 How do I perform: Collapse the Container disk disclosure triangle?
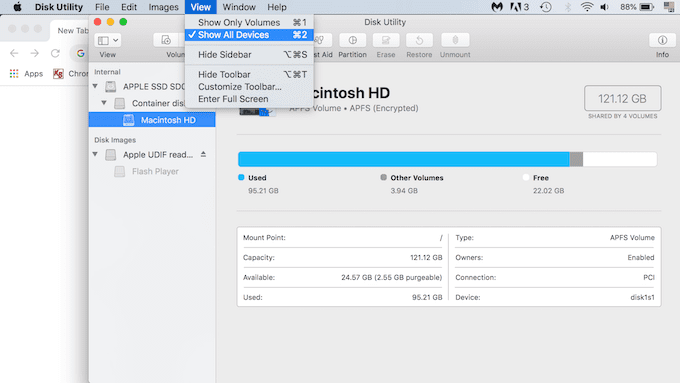point(104,103)
